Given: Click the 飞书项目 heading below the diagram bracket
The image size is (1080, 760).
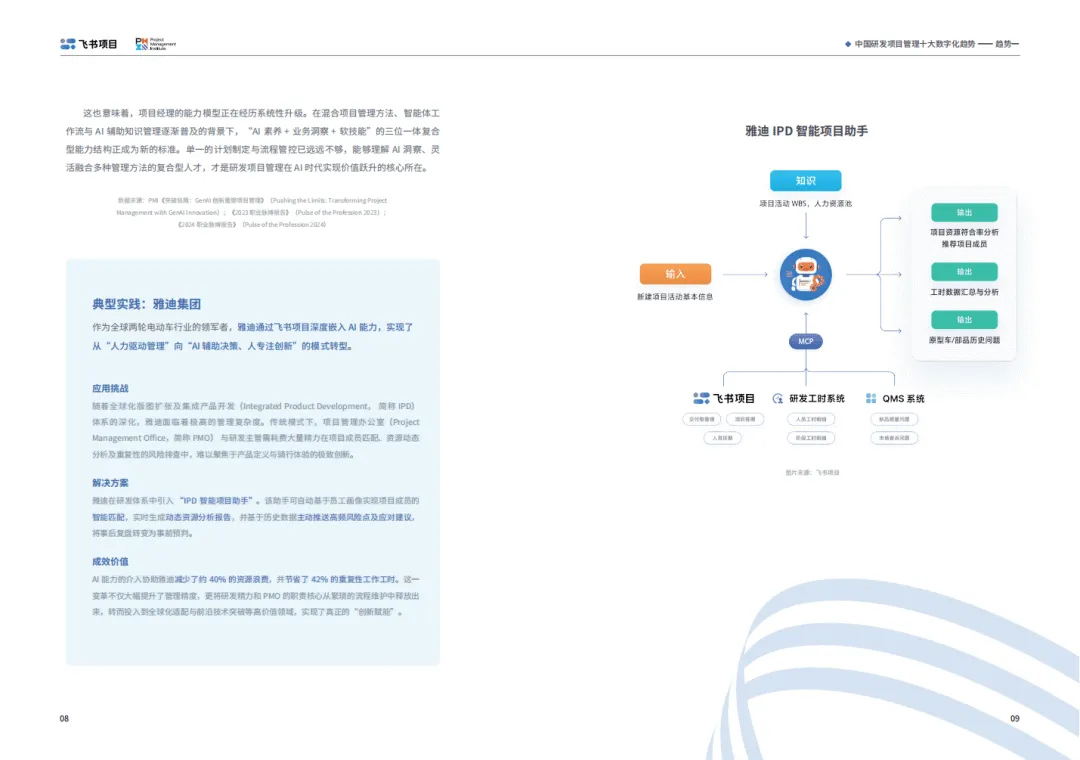Looking at the screenshot, I should [734, 398].
